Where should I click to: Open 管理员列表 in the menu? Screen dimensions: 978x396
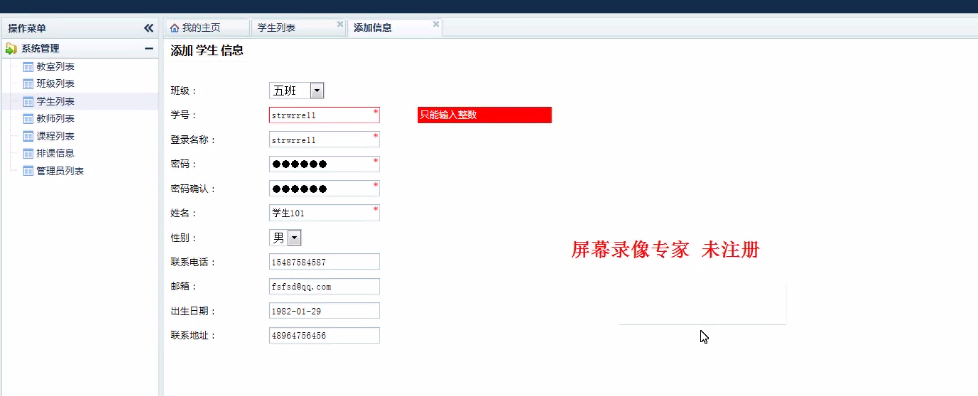point(60,171)
